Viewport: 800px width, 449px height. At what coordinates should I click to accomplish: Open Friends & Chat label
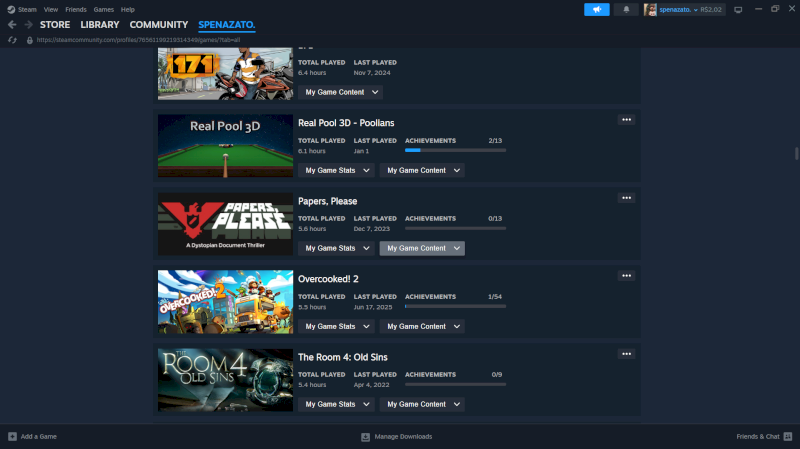(x=758, y=436)
